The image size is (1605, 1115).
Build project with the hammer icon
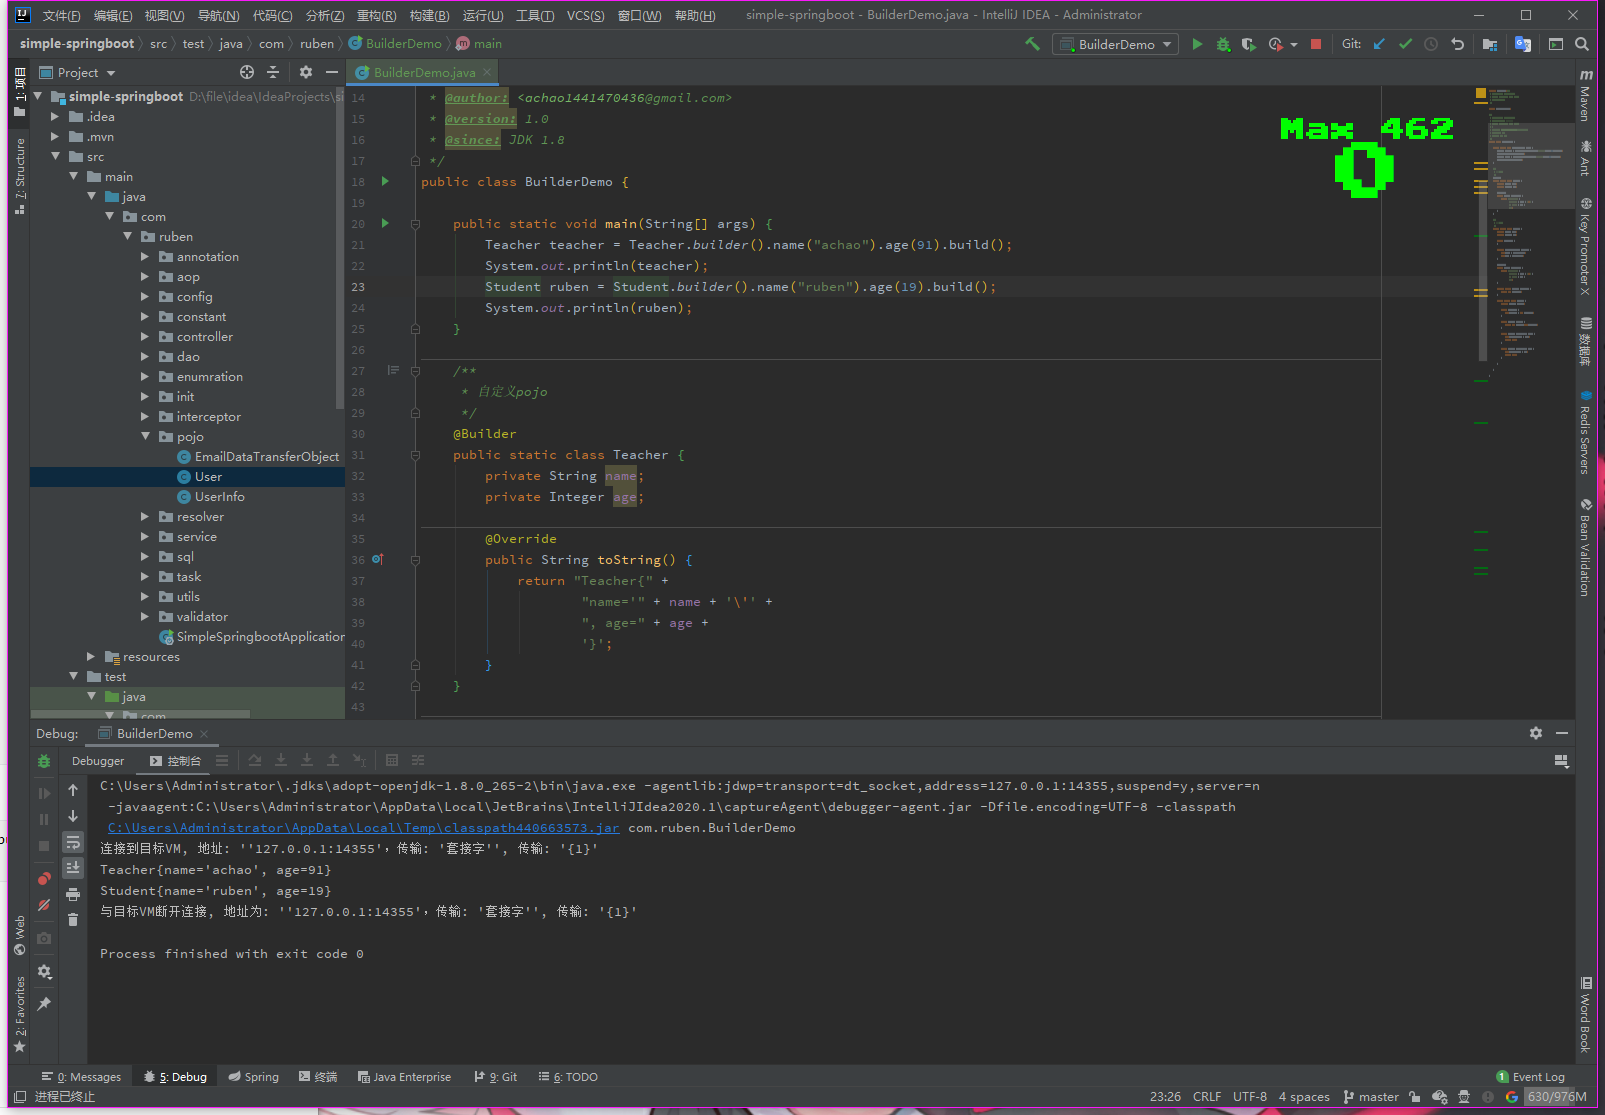tap(1032, 44)
